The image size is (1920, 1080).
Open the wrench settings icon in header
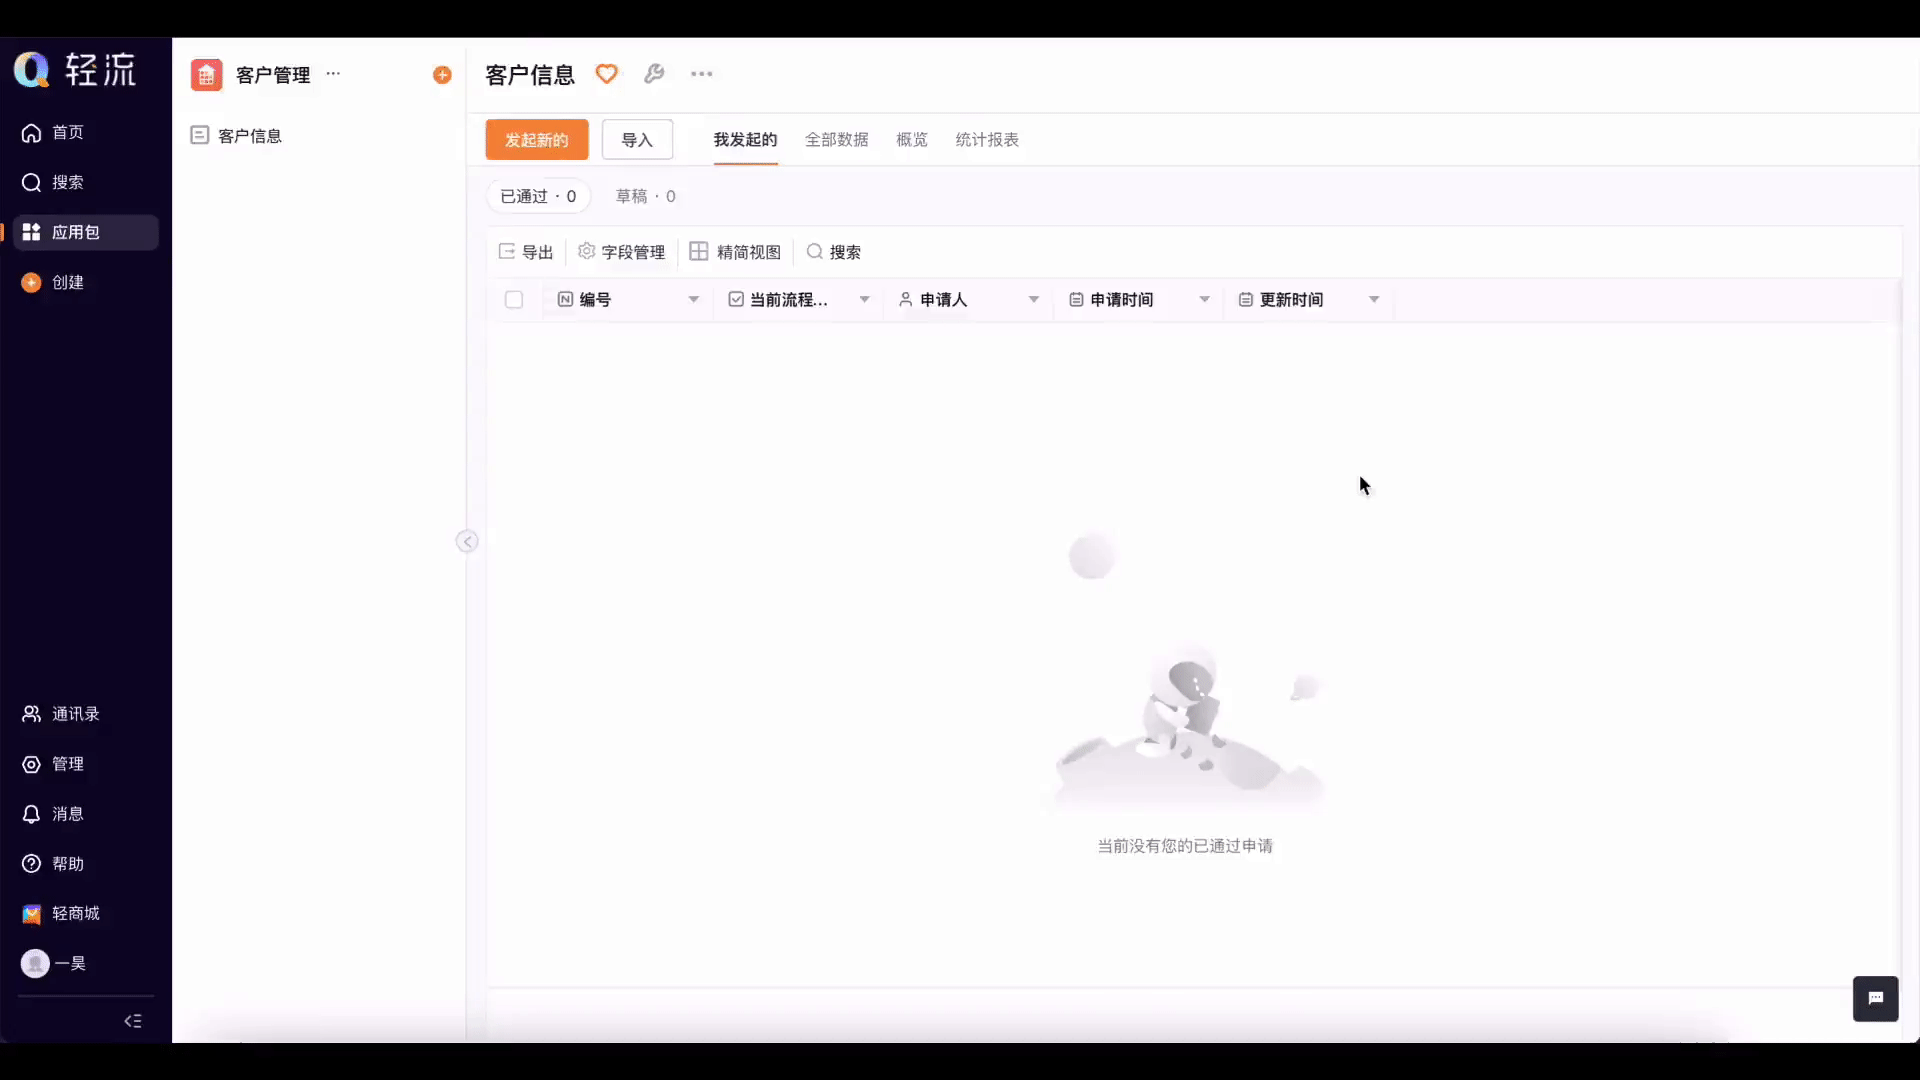654,74
